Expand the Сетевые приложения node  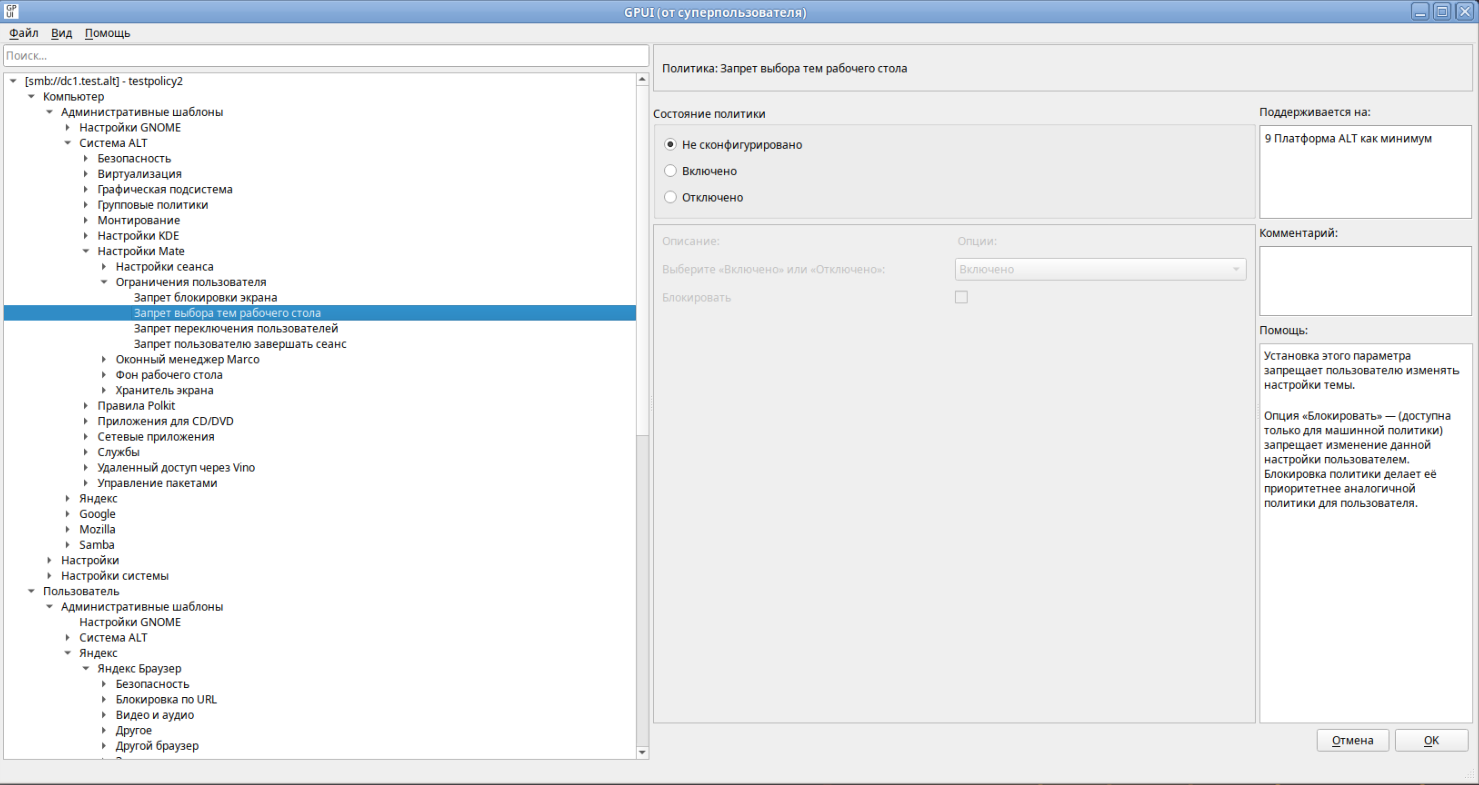click(x=86, y=437)
